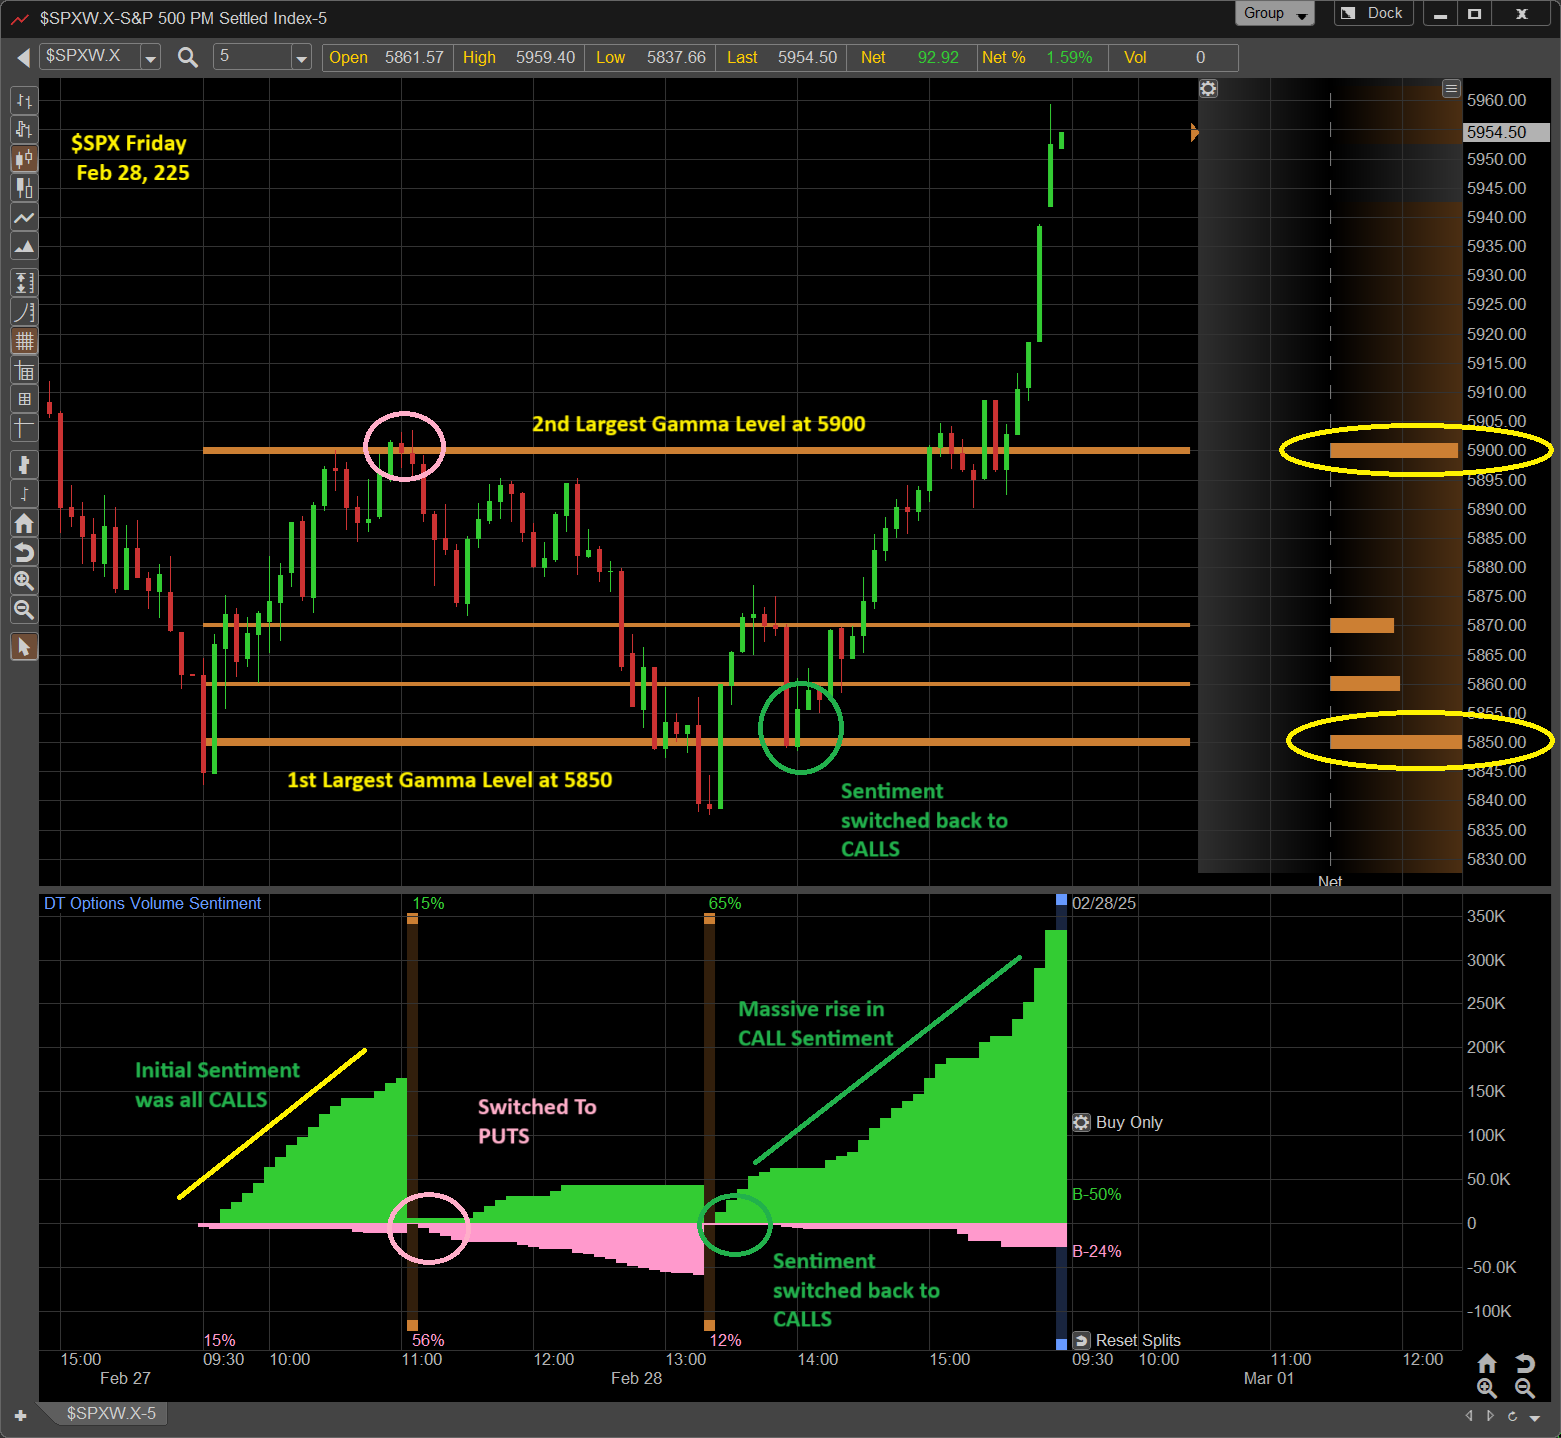Toggle the chart grid lines
The width and height of the screenshot is (1561, 1438).
tap(24, 341)
